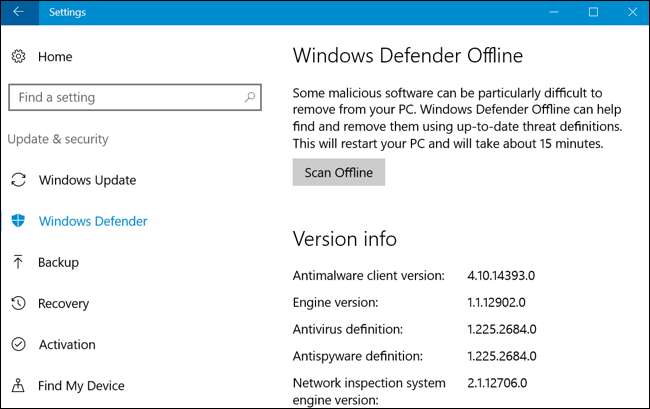Select the Windows Defender sidebar label
The width and height of the screenshot is (650, 409).
click(93, 221)
